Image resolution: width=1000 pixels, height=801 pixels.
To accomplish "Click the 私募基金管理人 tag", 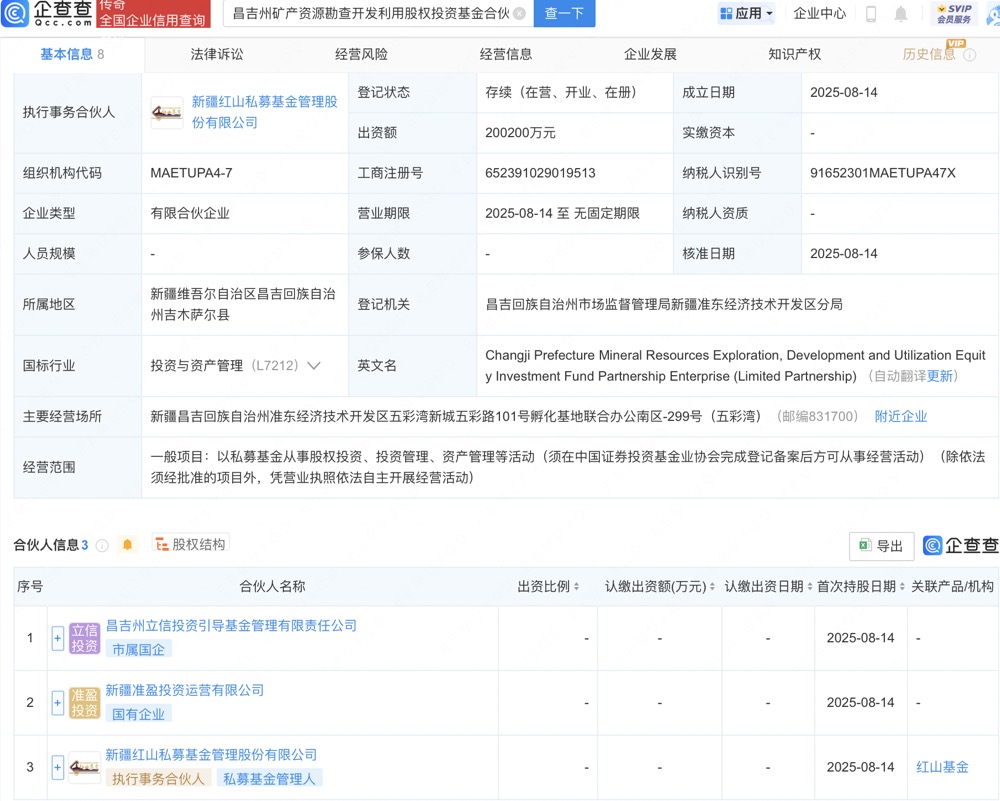I will pos(269,779).
